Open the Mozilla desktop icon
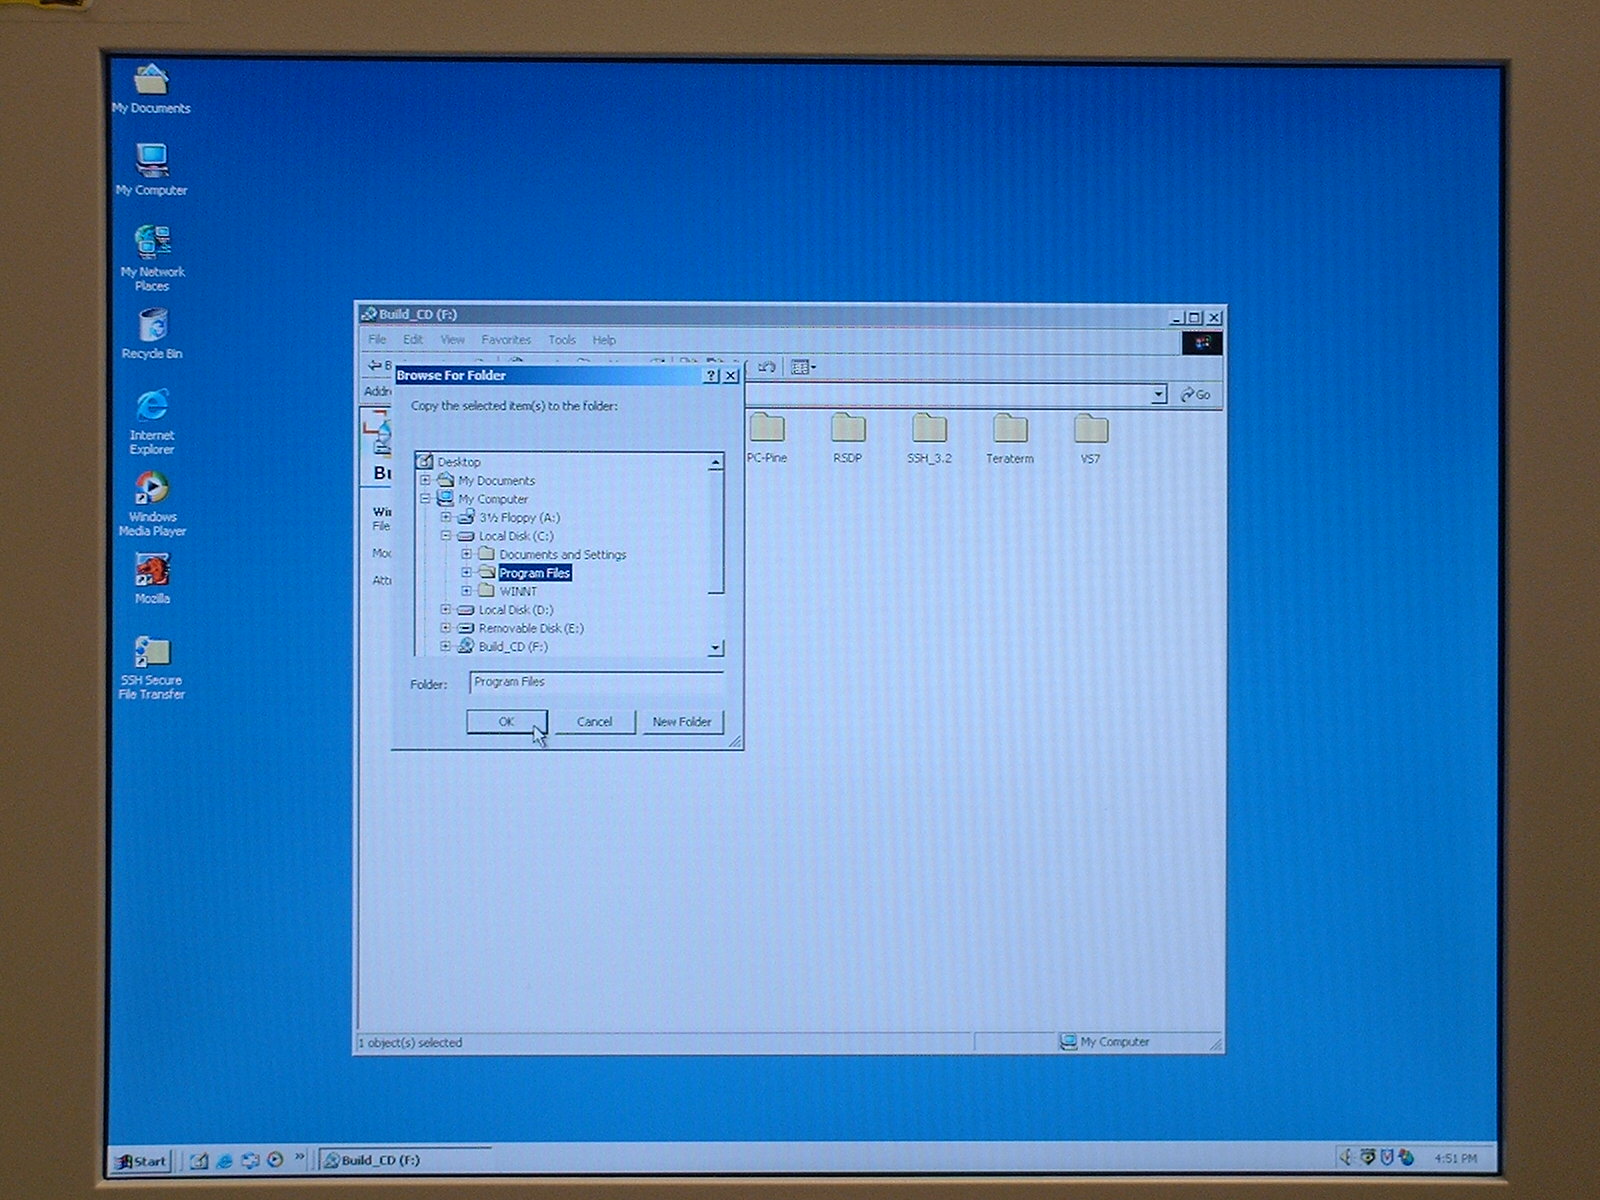The height and width of the screenshot is (1200, 1600). tap(152, 570)
